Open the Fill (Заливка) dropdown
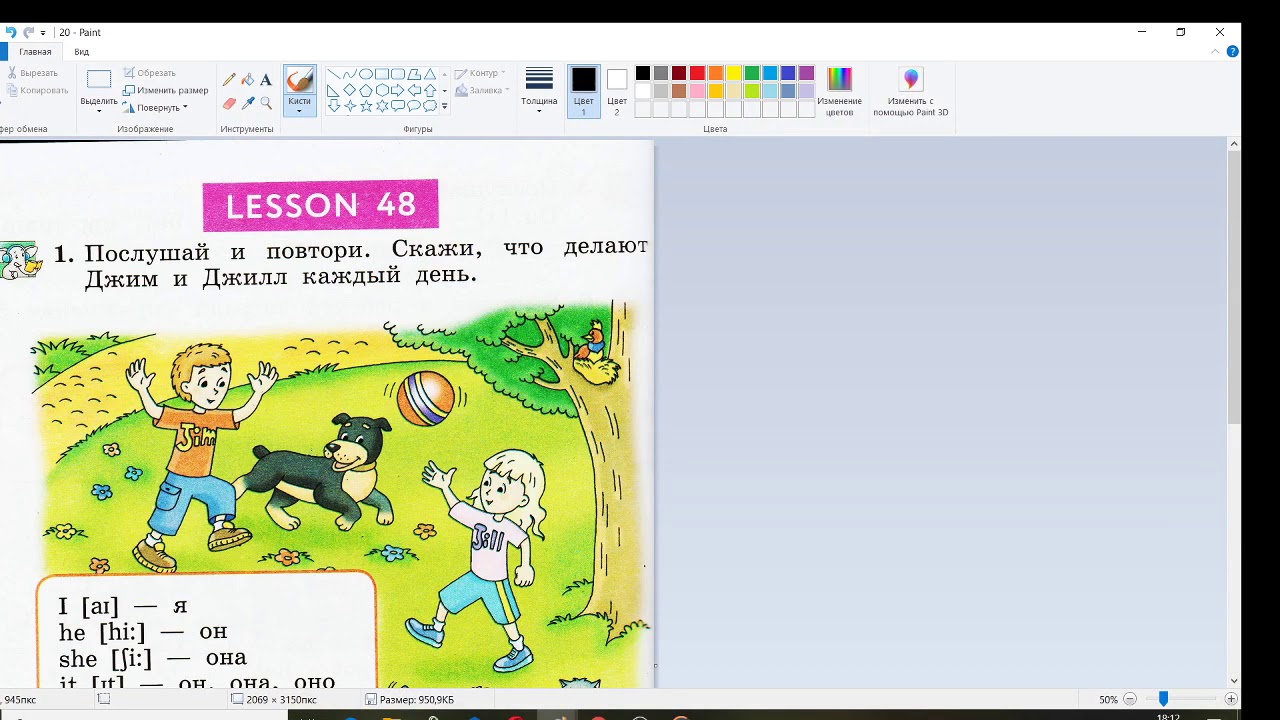This screenshot has height=720, width=1280. (x=482, y=90)
